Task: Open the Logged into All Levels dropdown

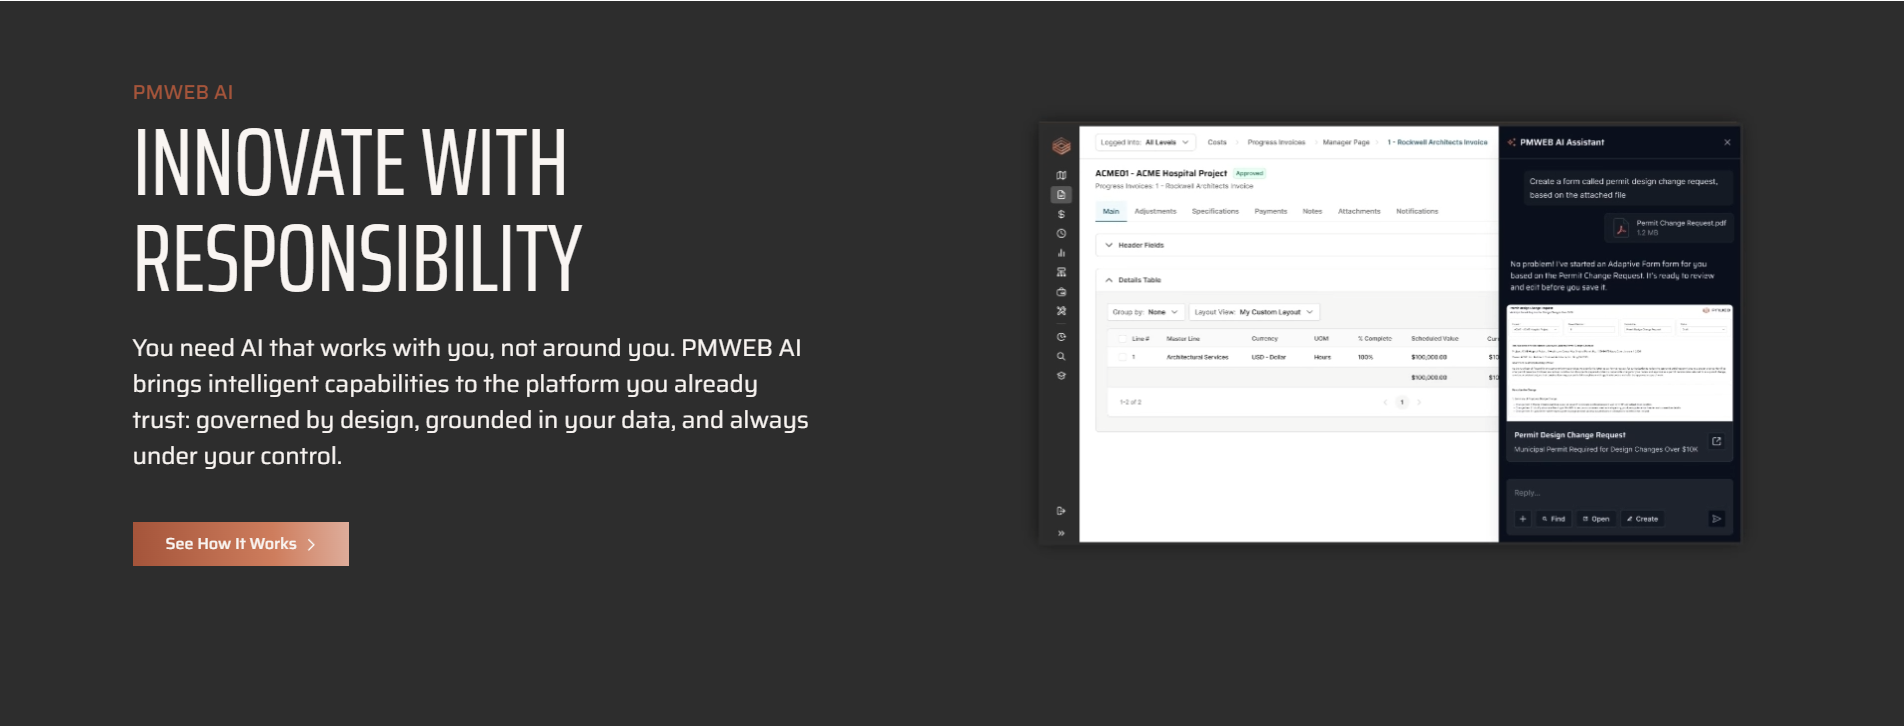Action: click(1145, 142)
